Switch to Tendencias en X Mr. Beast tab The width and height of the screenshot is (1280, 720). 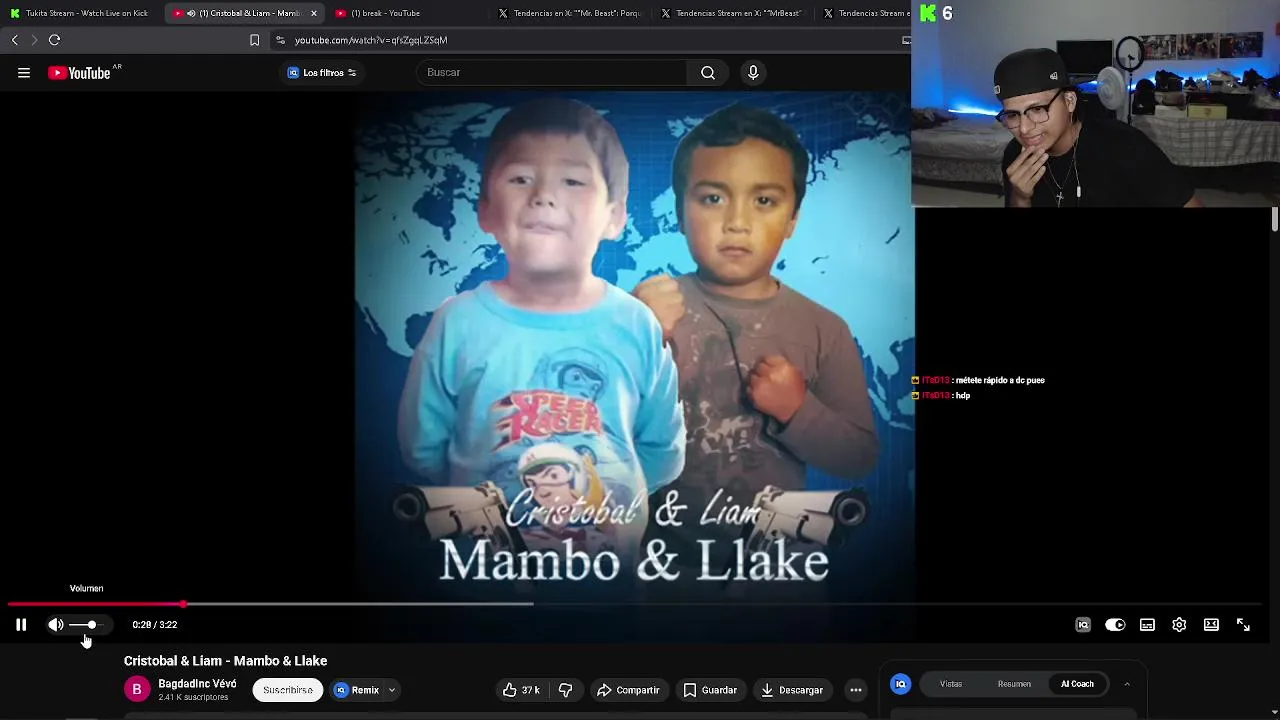(x=572, y=13)
